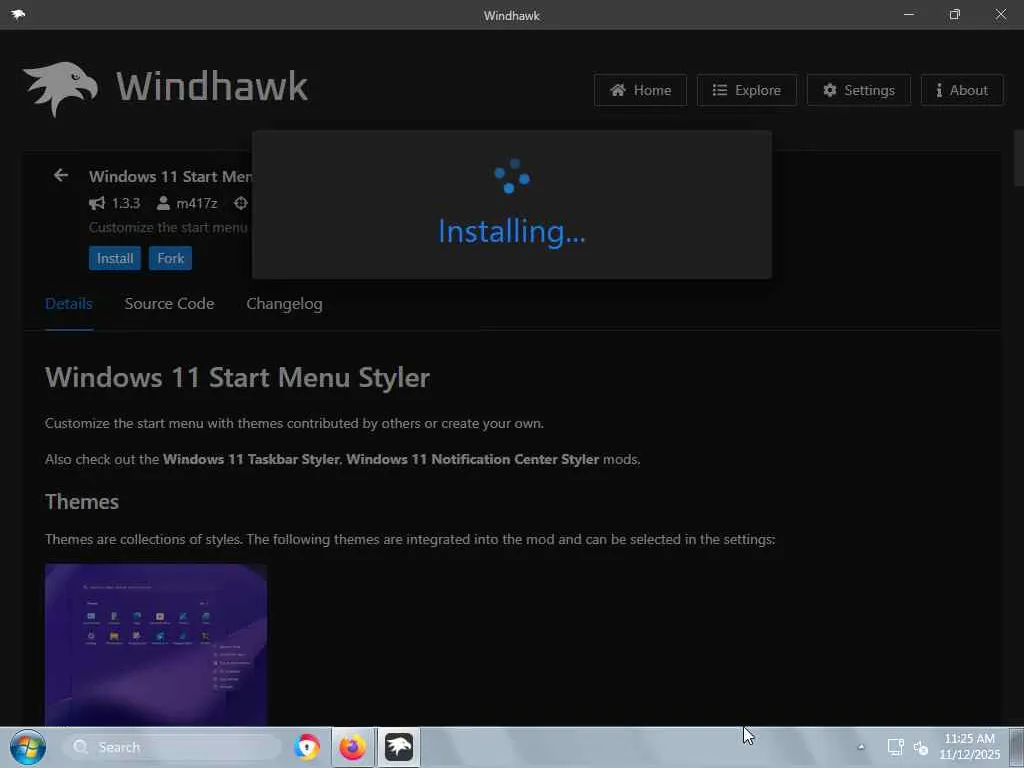Click the crosshair target icon beside author
This screenshot has width=1024, height=768.
click(x=241, y=203)
